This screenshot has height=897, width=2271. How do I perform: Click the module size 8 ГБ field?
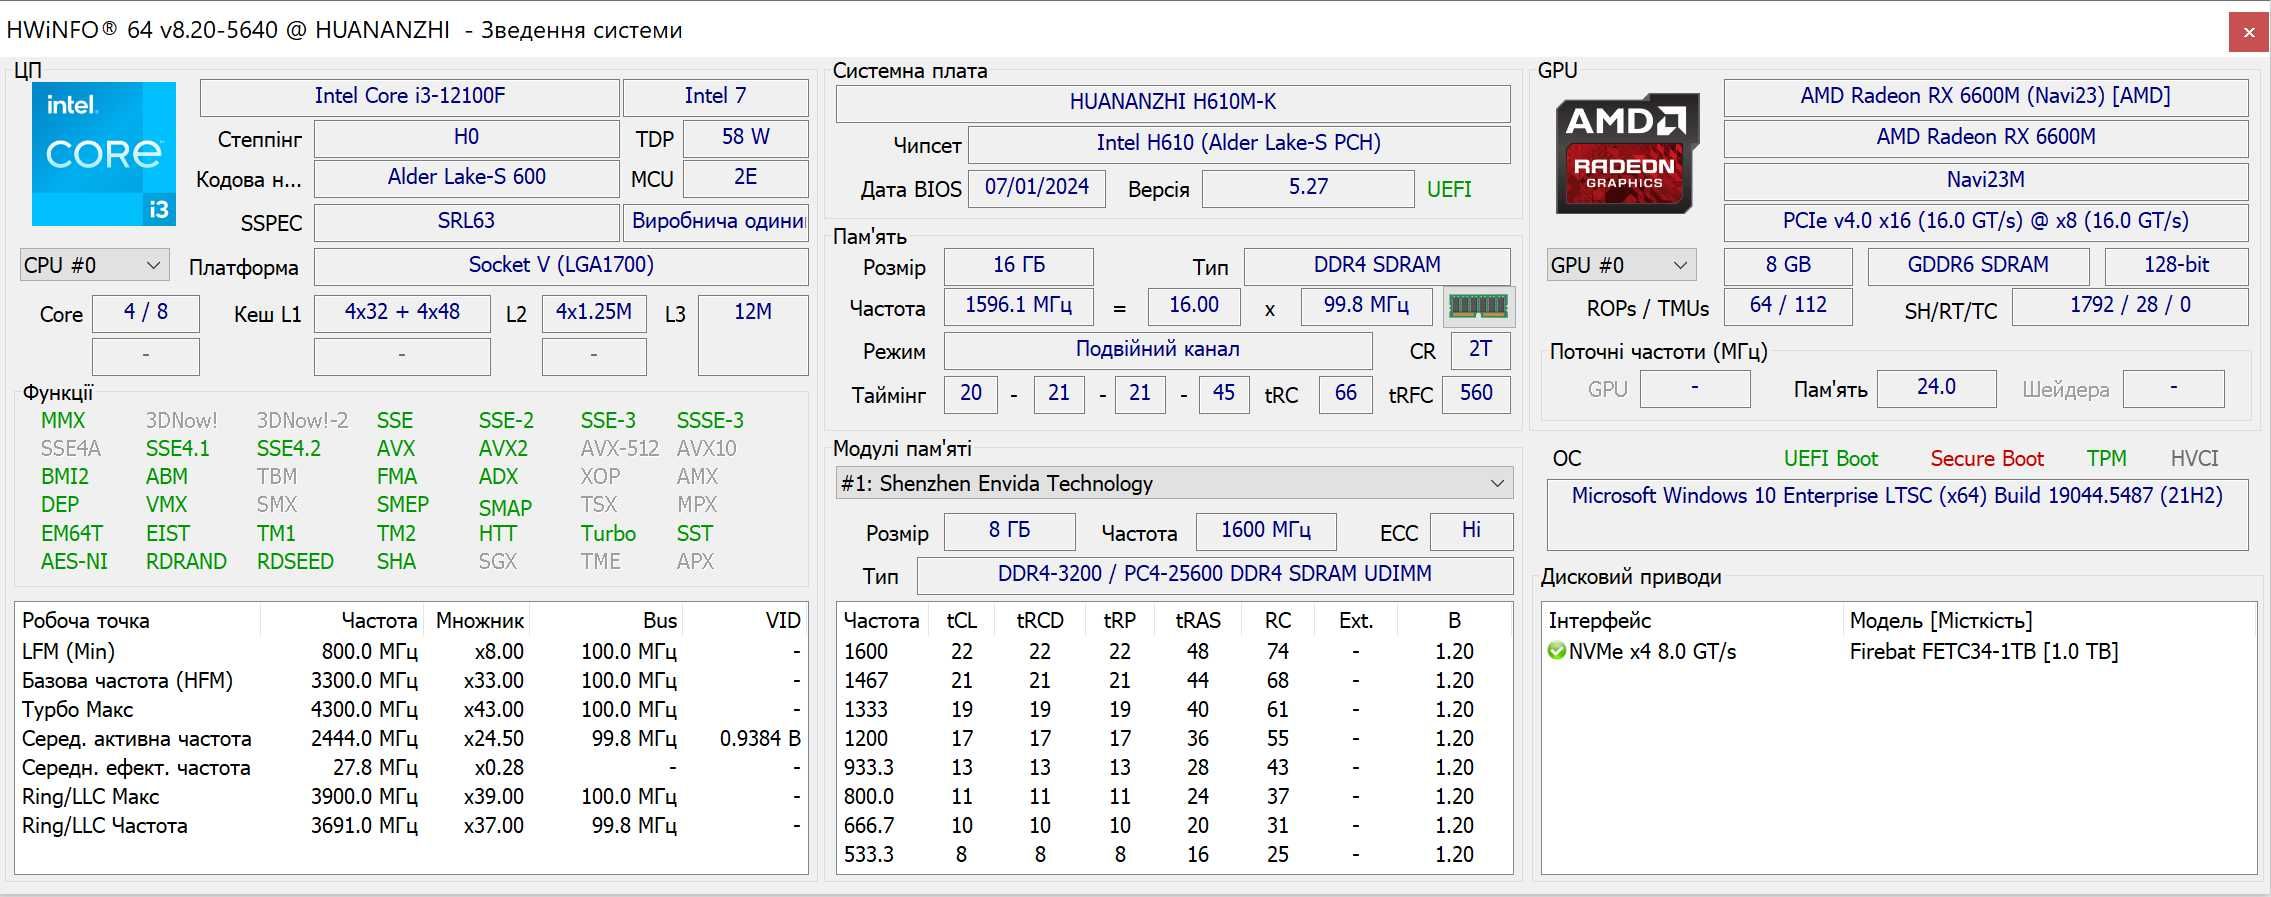(1009, 531)
